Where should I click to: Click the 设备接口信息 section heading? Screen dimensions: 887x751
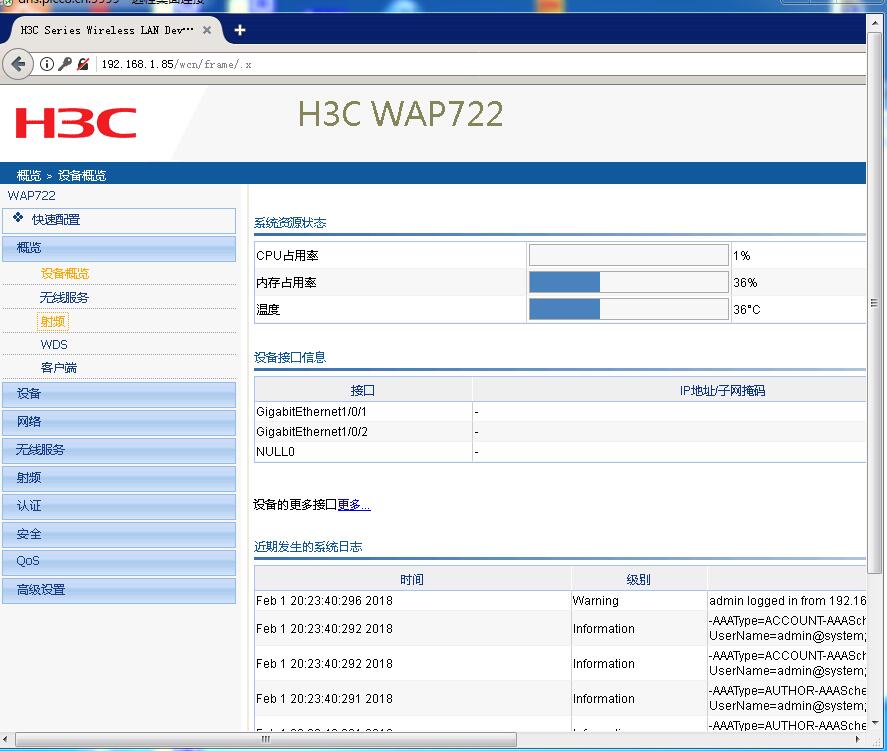click(x=290, y=357)
